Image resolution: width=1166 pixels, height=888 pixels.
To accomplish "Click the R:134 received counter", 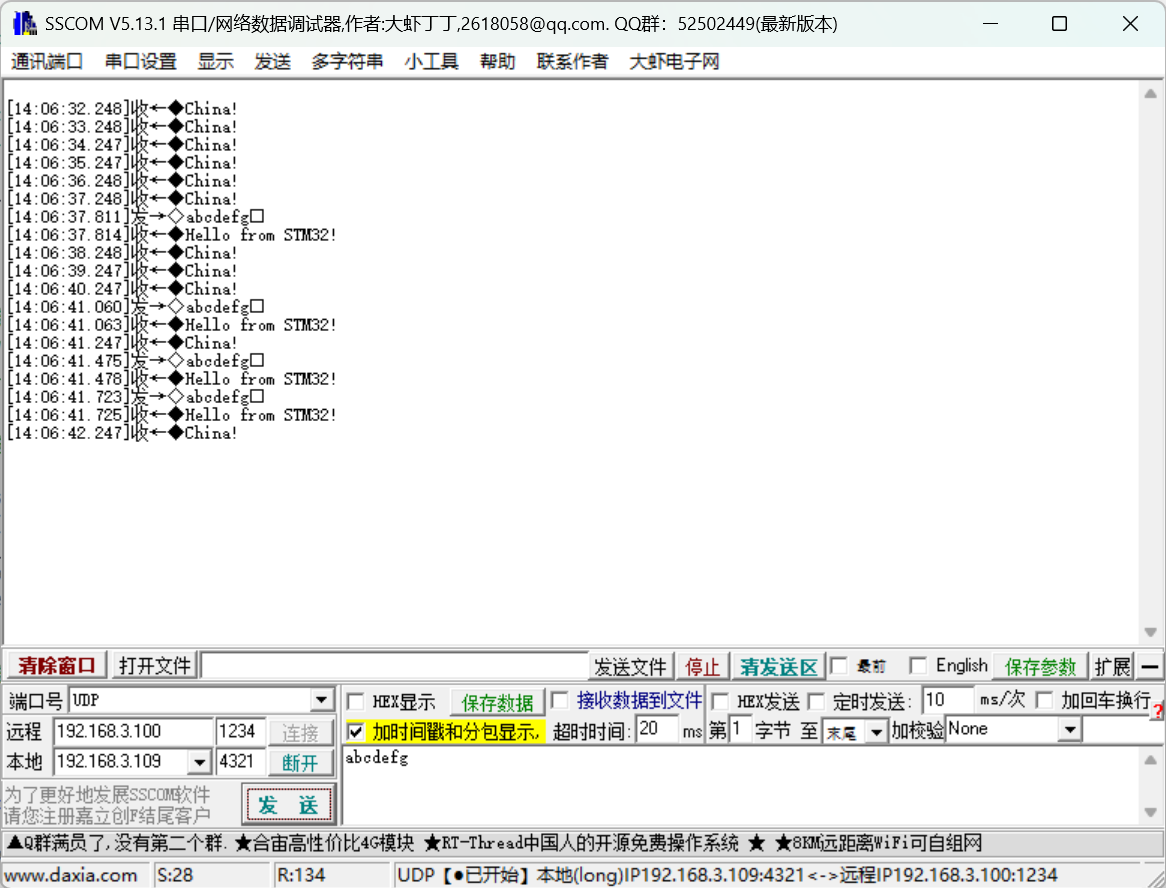I will pos(301,875).
